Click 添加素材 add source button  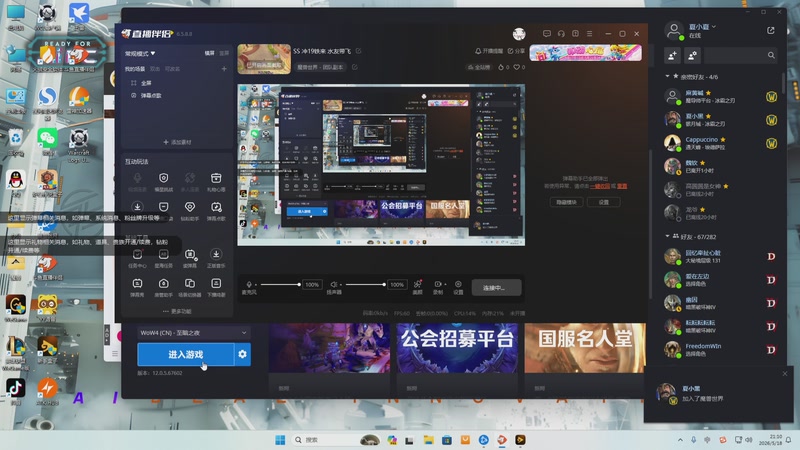177,142
